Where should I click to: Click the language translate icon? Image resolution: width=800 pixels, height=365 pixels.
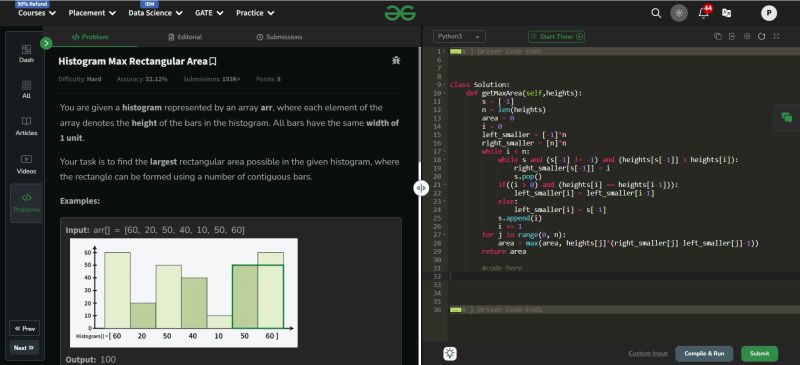[x=727, y=13]
